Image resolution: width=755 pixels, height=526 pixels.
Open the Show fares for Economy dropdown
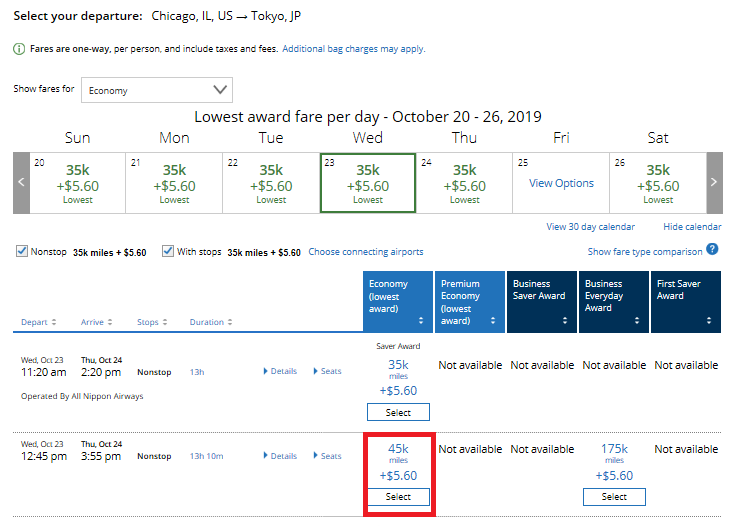coord(157,90)
